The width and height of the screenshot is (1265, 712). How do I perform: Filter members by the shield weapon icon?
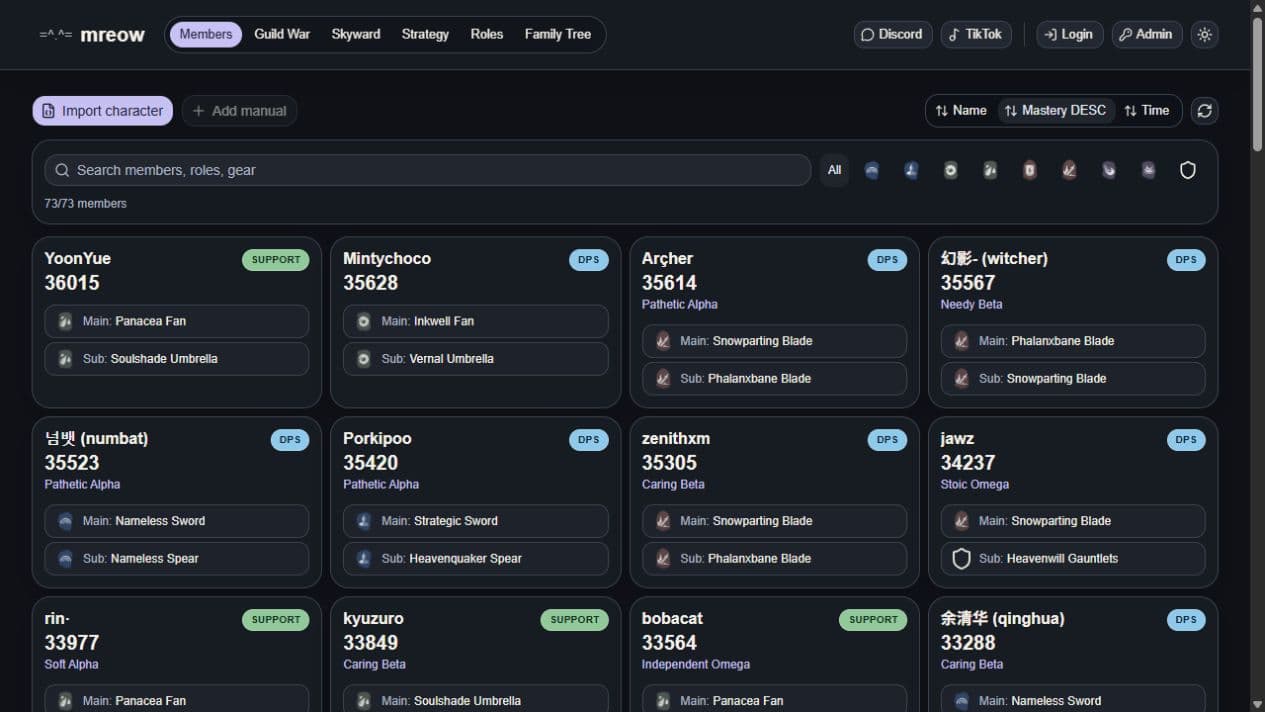pyautogui.click(x=1188, y=170)
